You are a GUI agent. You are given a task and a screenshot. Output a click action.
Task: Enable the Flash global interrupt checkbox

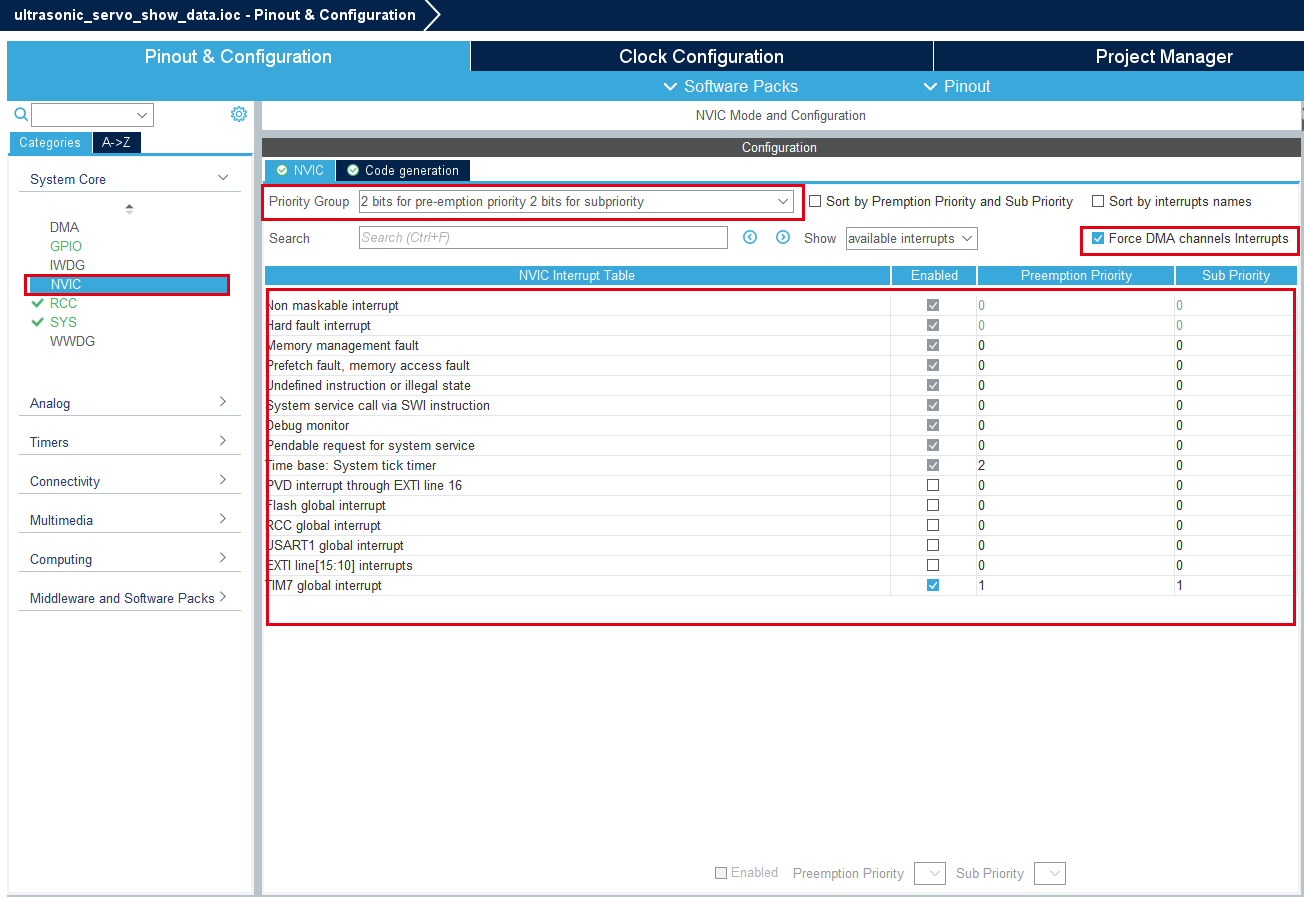pos(933,505)
